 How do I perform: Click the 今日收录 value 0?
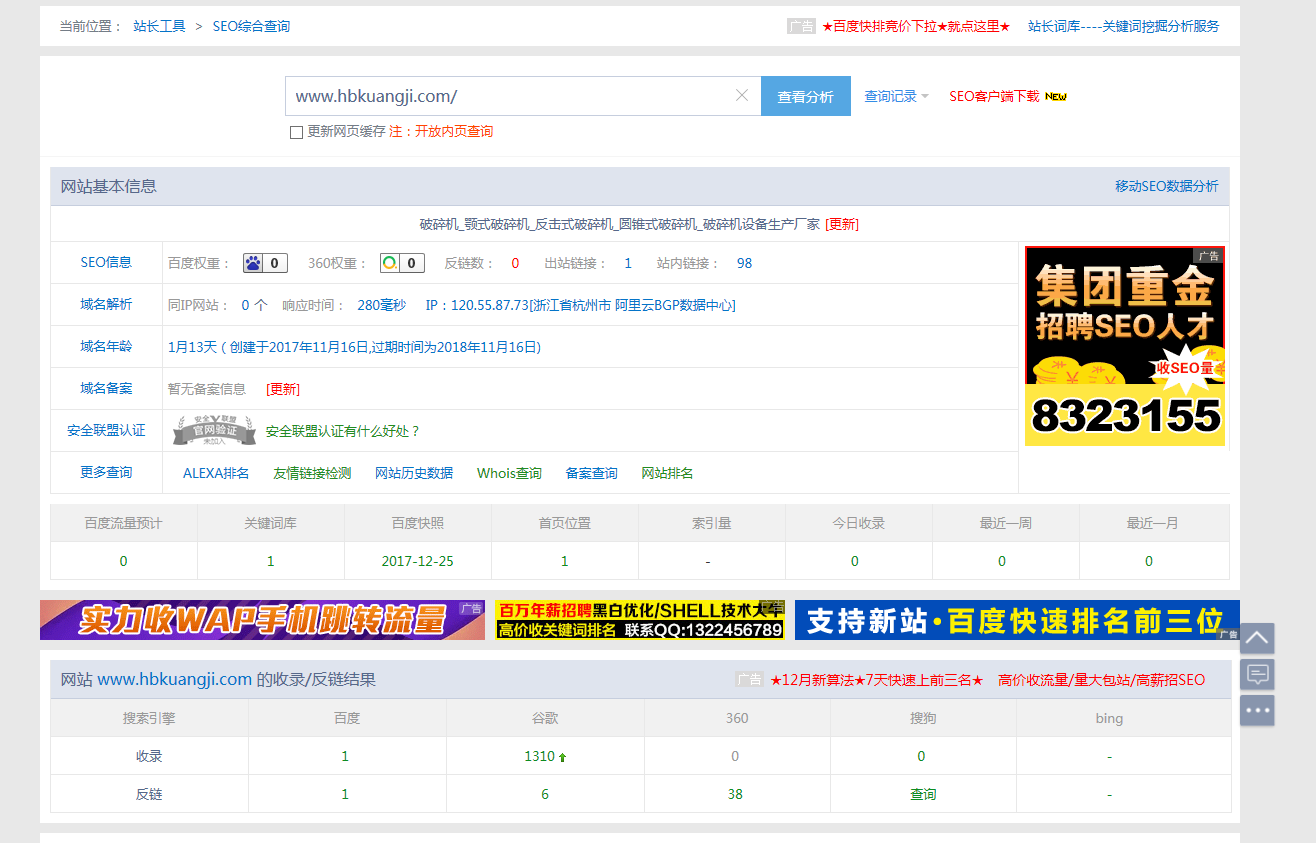855,561
